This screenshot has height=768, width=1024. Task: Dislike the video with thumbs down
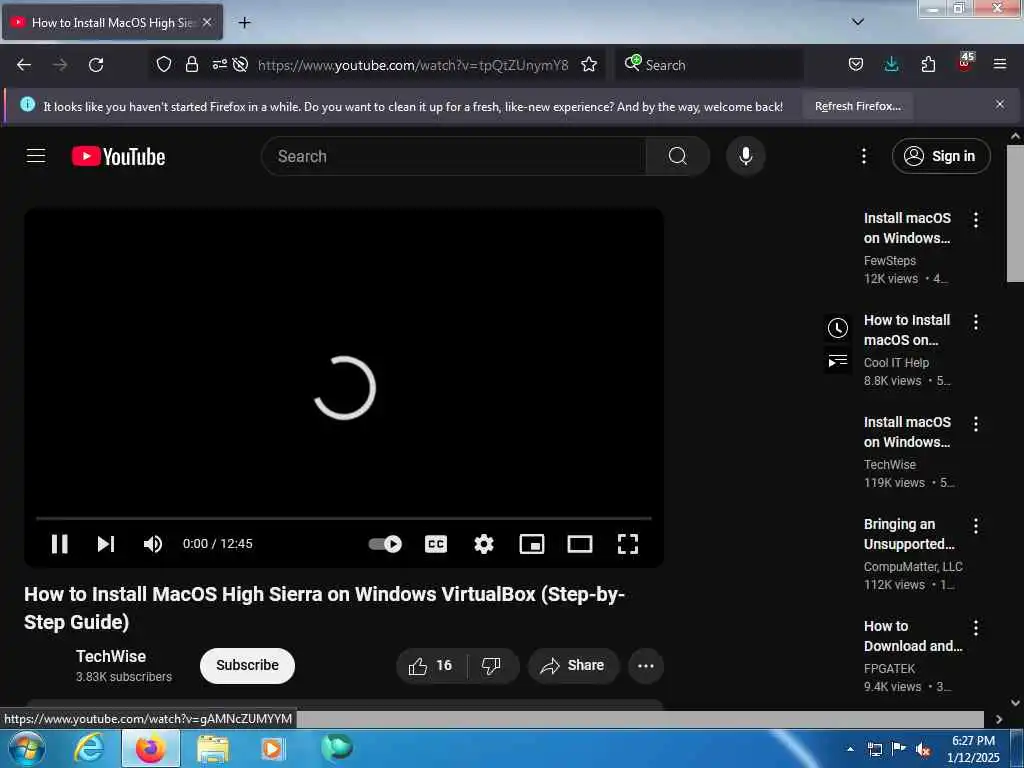[x=492, y=665]
